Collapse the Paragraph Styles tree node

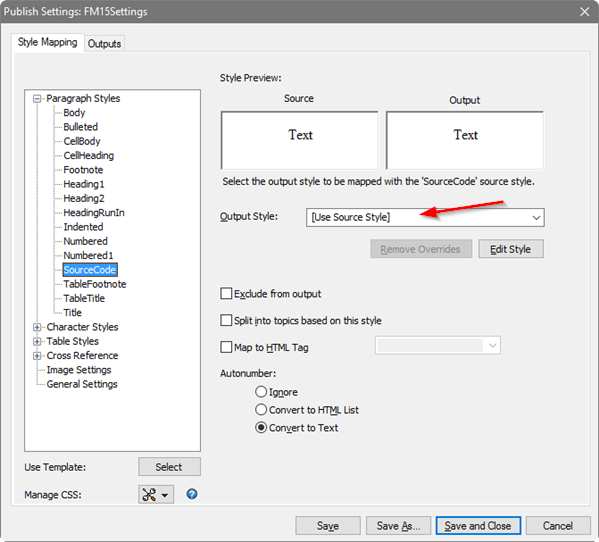37,99
